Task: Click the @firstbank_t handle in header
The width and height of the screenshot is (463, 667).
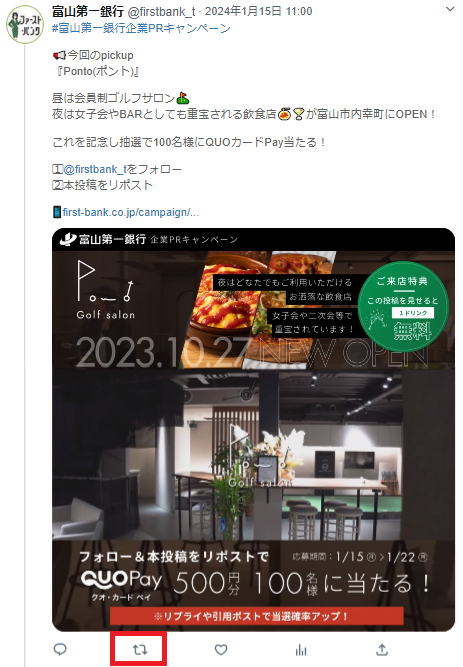Action: click(x=161, y=11)
